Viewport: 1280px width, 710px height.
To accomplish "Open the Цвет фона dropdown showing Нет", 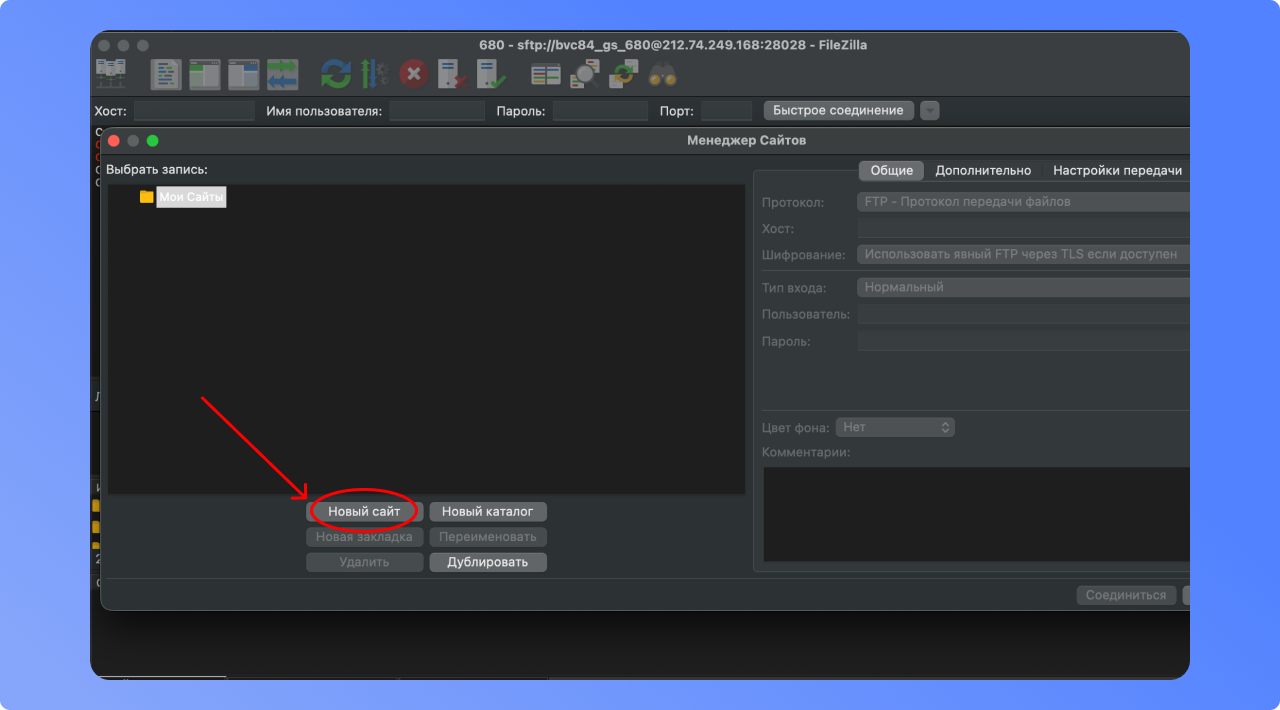I will click(895, 427).
